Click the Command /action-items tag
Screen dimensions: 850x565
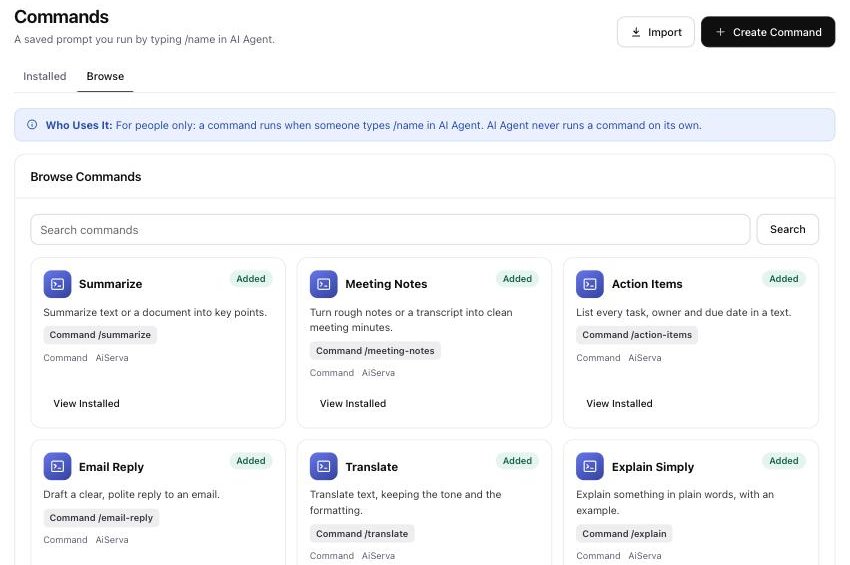pyautogui.click(x=637, y=335)
